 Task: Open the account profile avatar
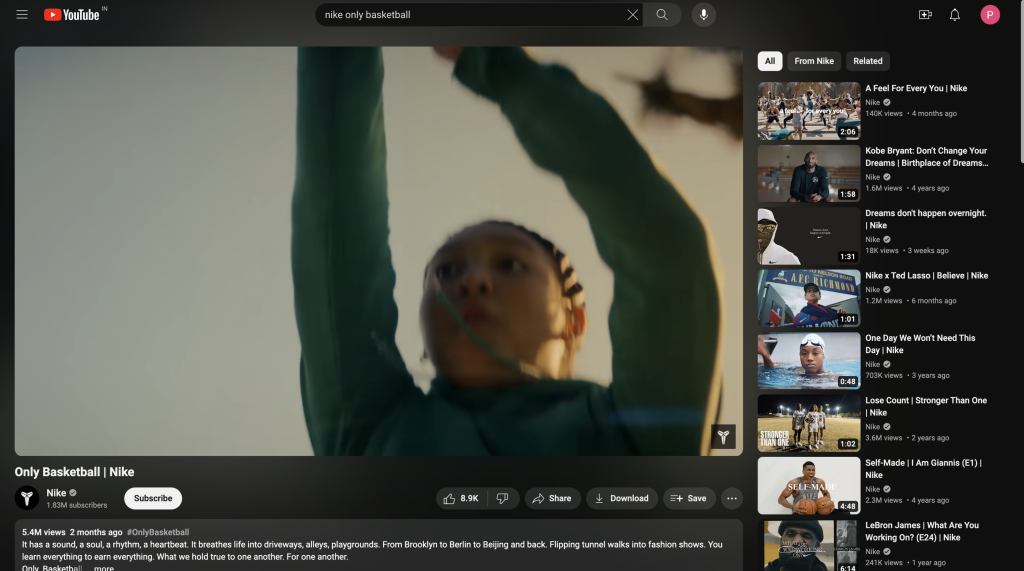point(990,15)
